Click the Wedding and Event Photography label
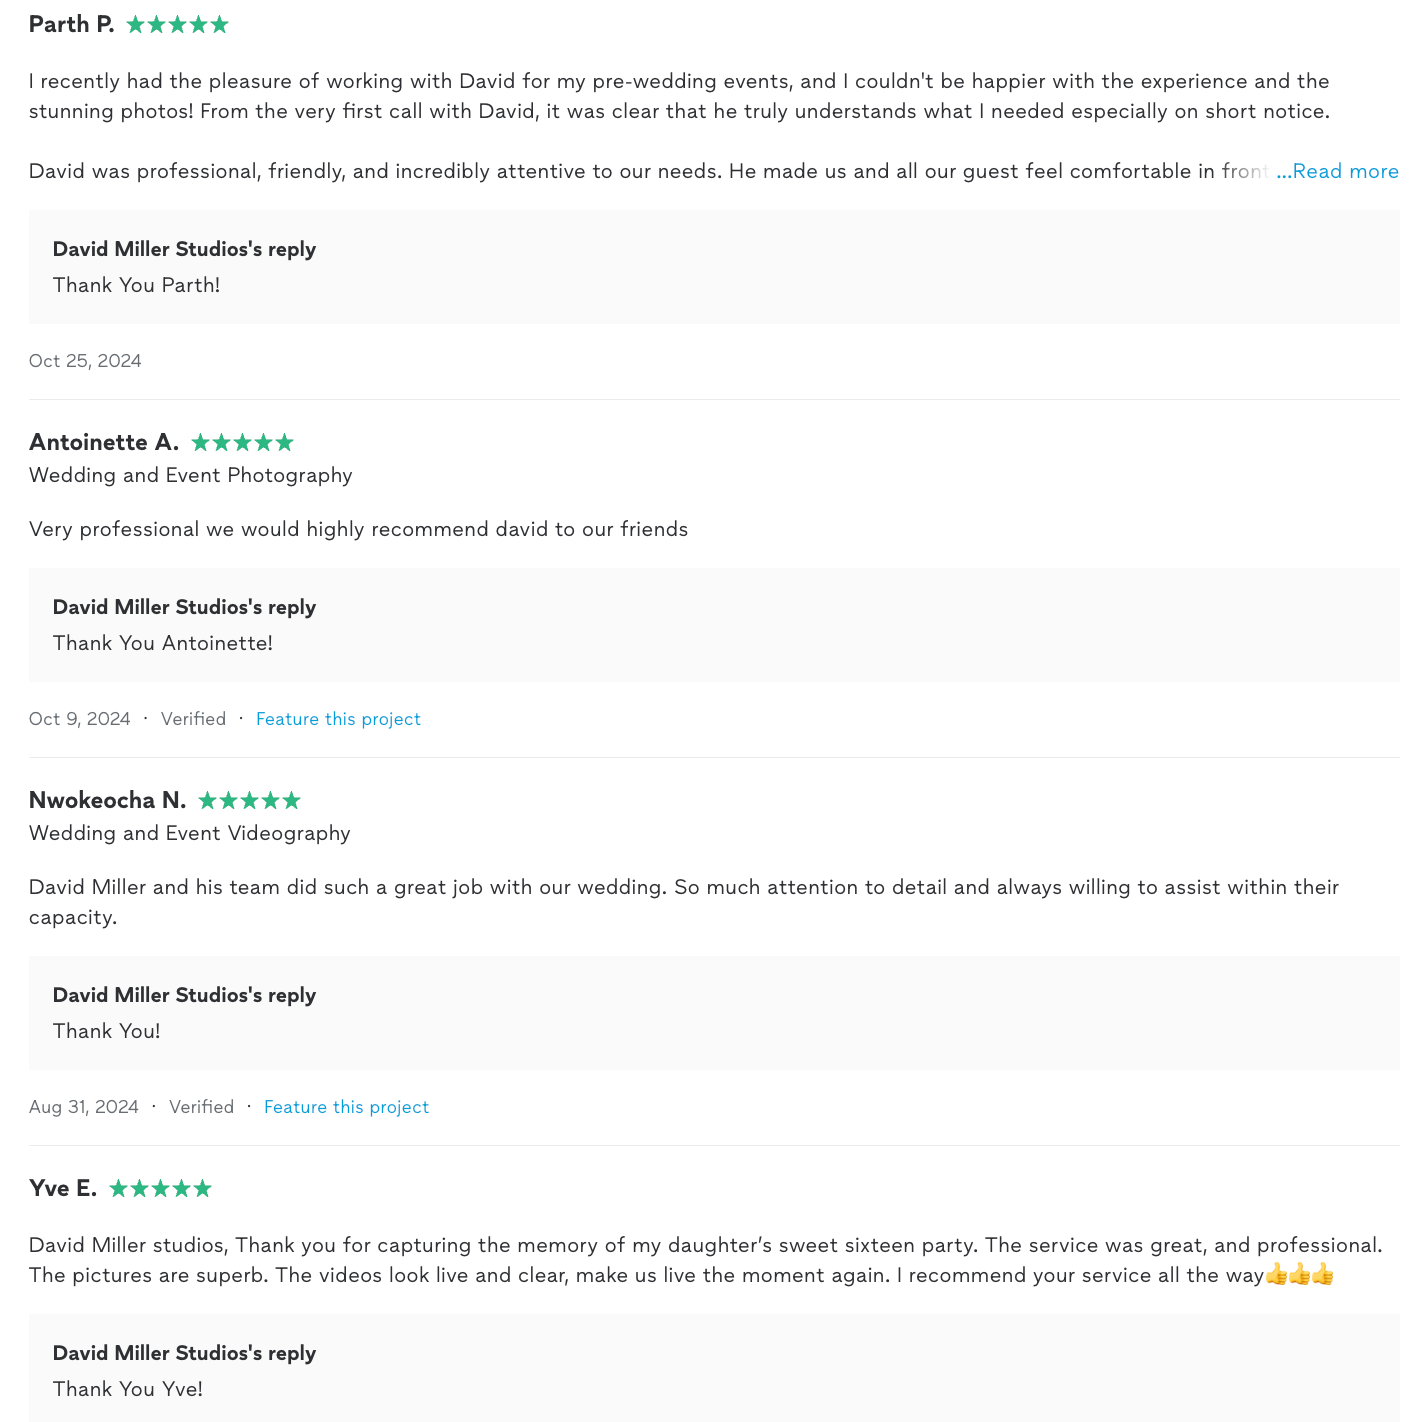Viewport: 1422px width, 1422px height. pos(190,475)
